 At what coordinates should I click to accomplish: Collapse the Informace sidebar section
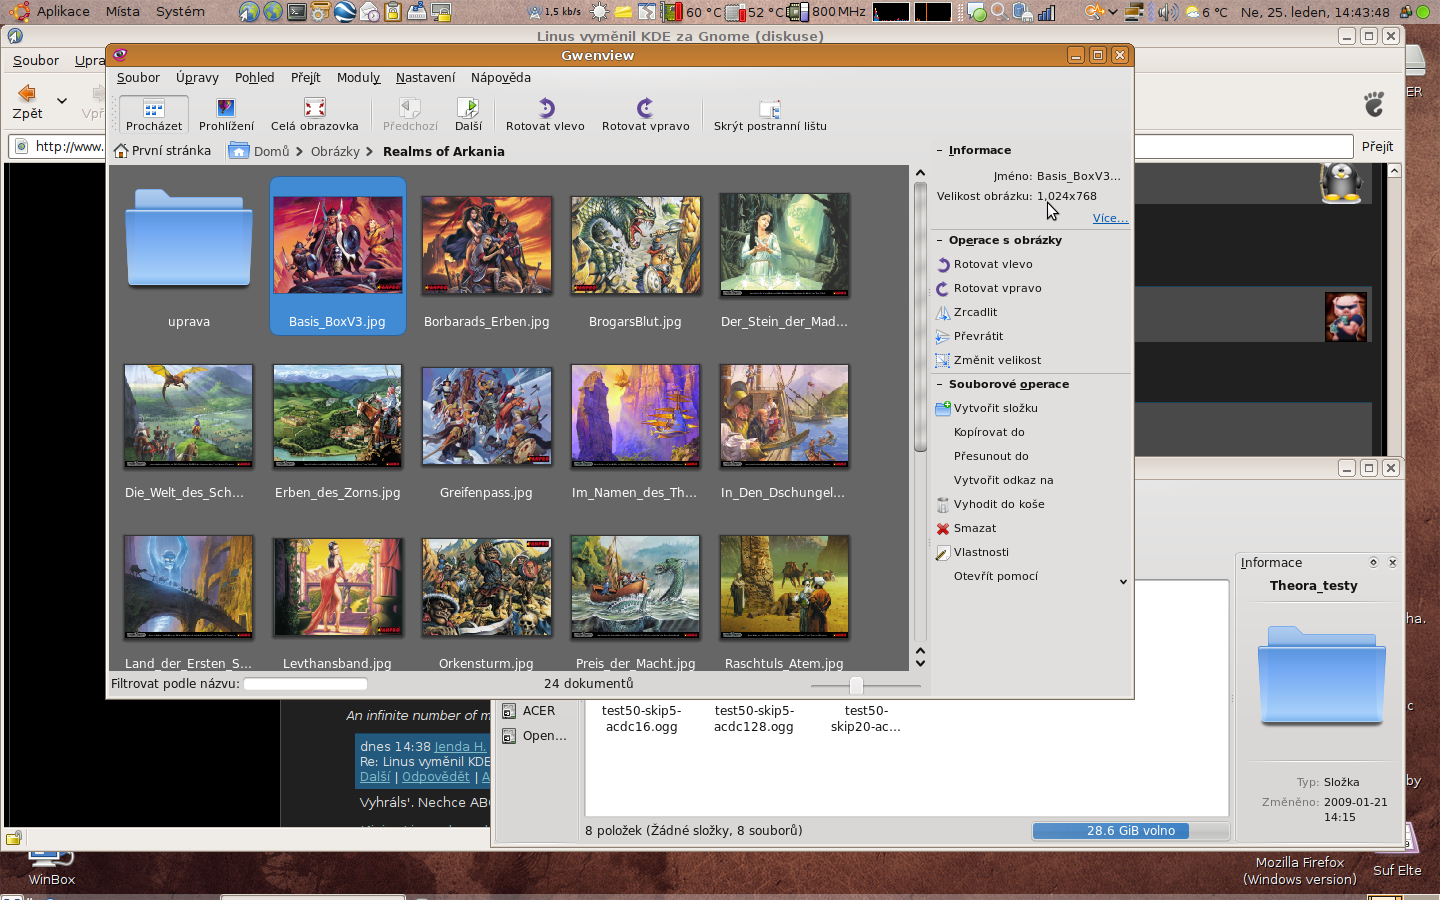coord(940,150)
